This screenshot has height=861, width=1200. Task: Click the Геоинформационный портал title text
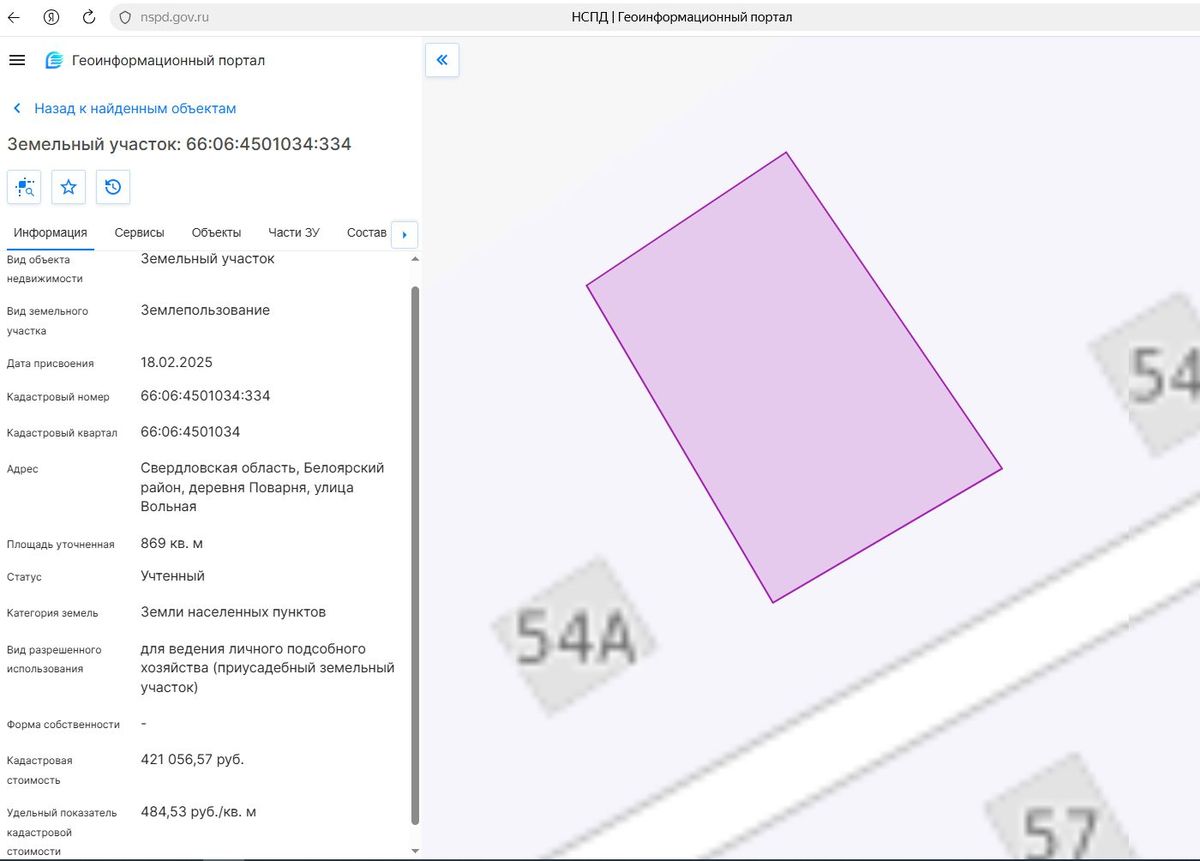[169, 60]
